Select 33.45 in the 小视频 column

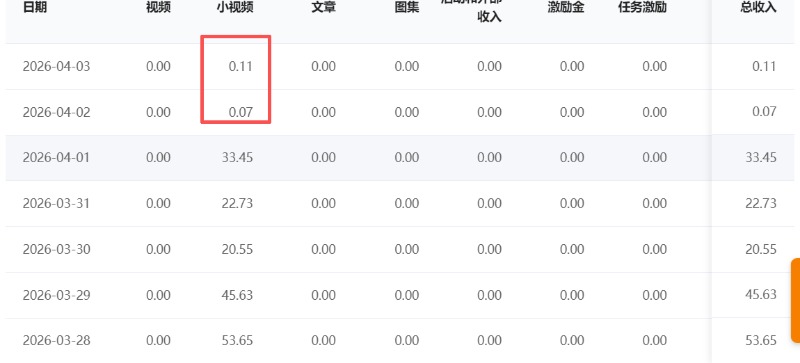pyautogui.click(x=237, y=157)
